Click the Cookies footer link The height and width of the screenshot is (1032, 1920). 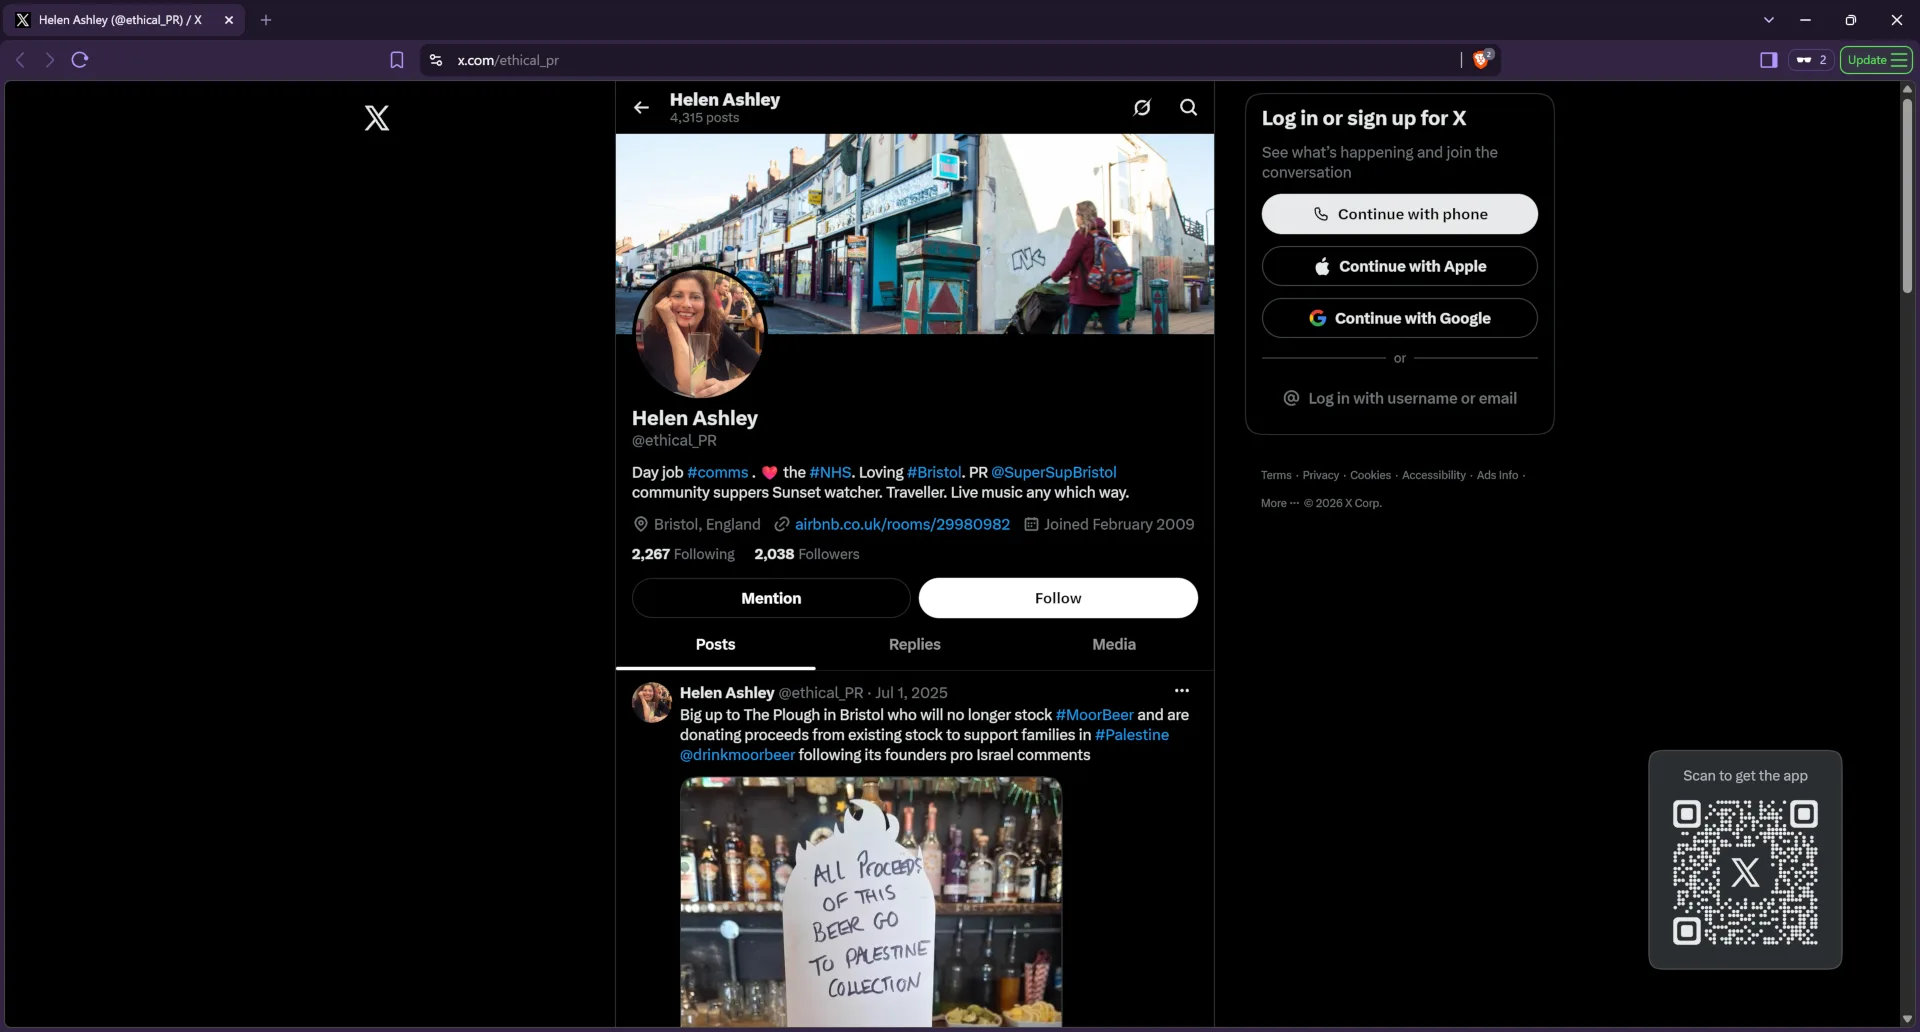1370,475
